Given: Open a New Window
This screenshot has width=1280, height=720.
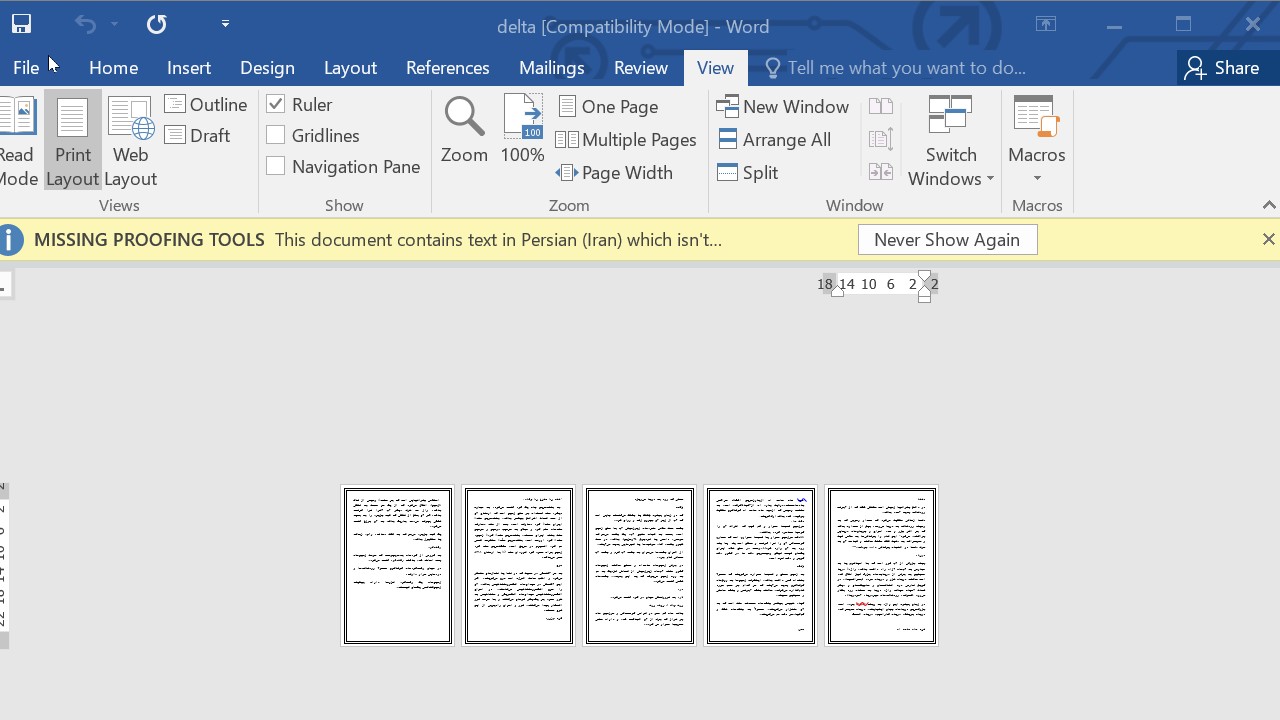Looking at the screenshot, I should 783,106.
